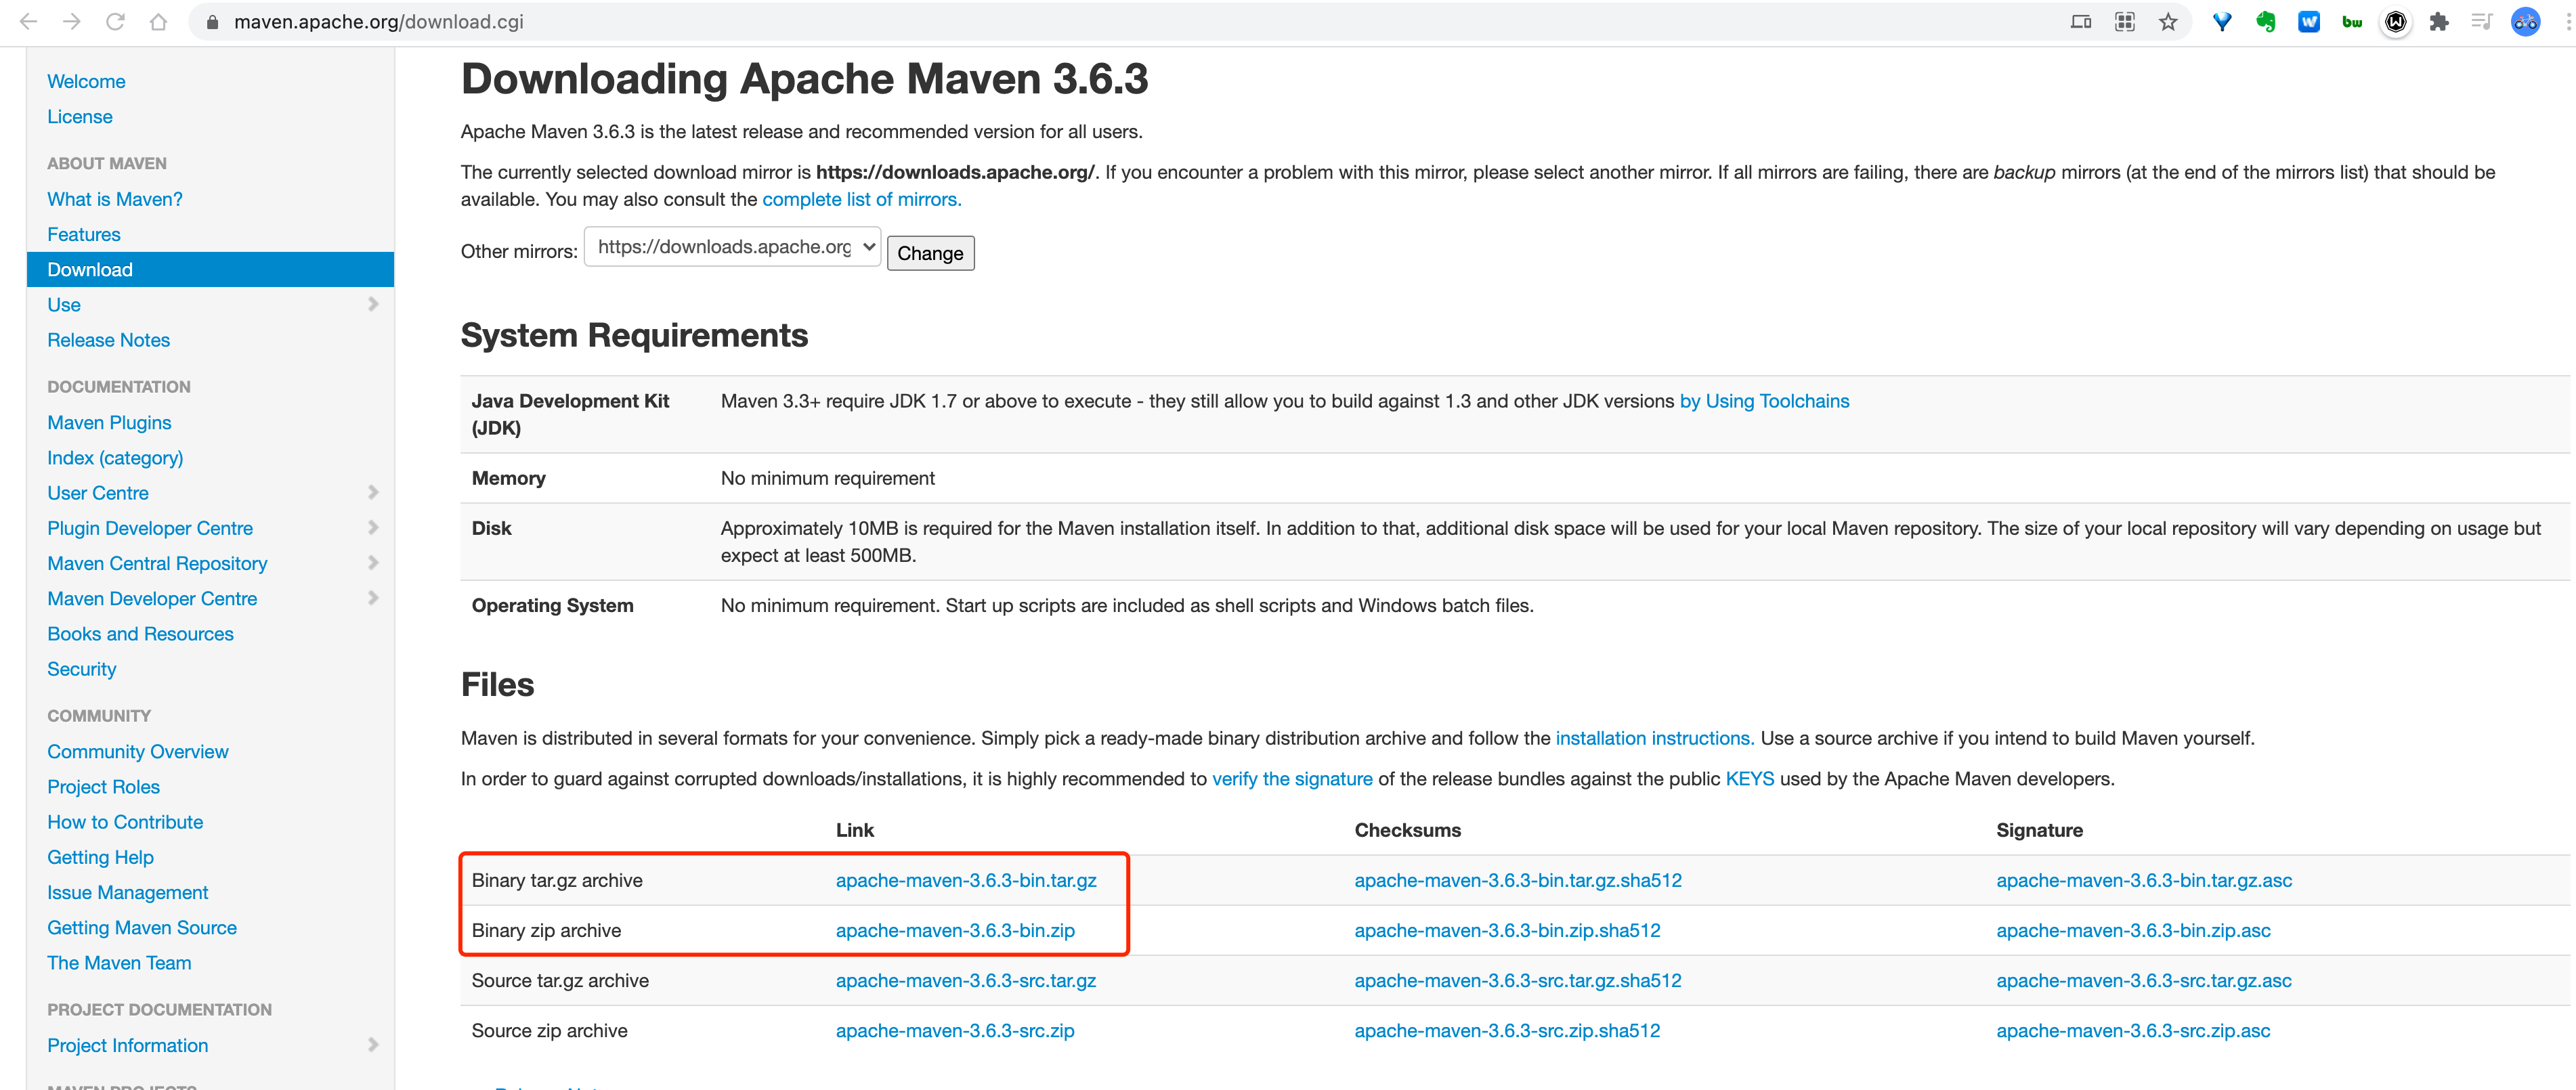
Task: Click the QR code grid icon in address bar
Action: click(x=2124, y=21)
